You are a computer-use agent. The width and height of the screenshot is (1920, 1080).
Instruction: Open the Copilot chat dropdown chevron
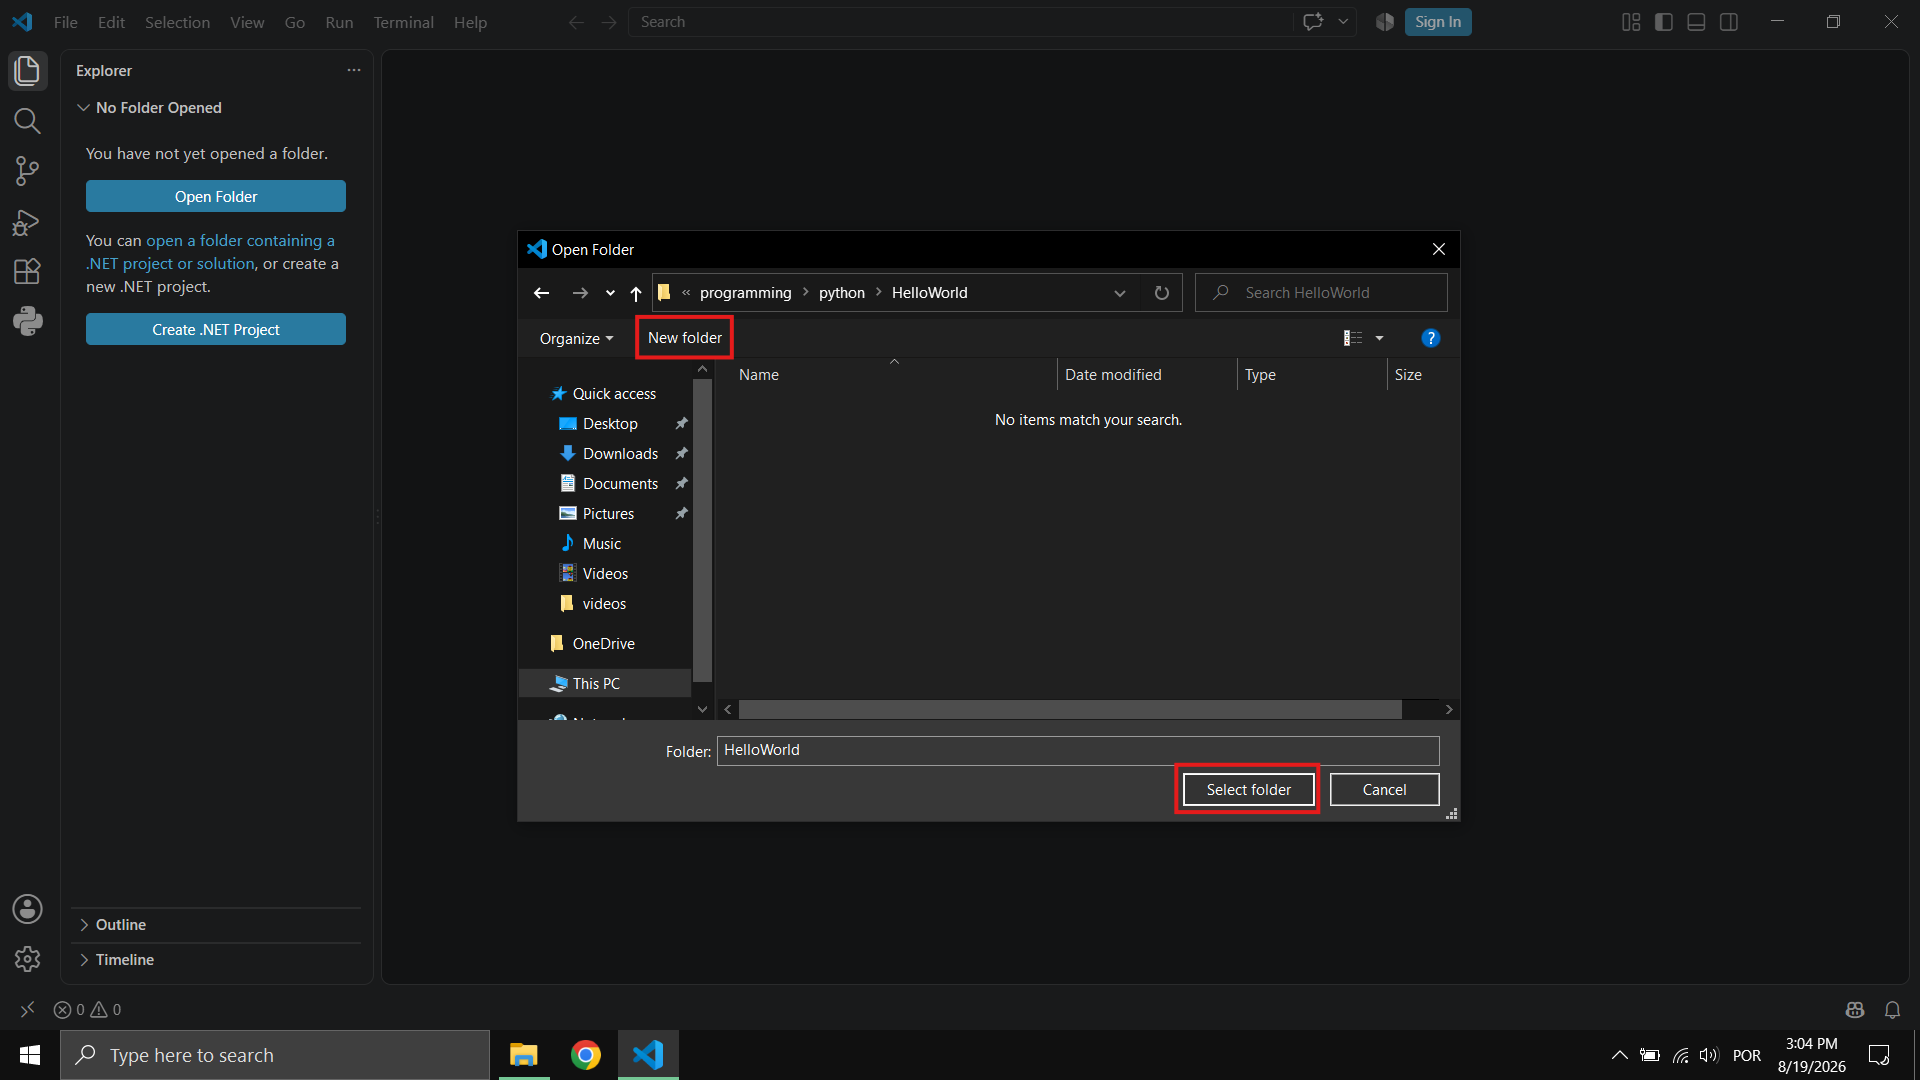coord(1343,22)
